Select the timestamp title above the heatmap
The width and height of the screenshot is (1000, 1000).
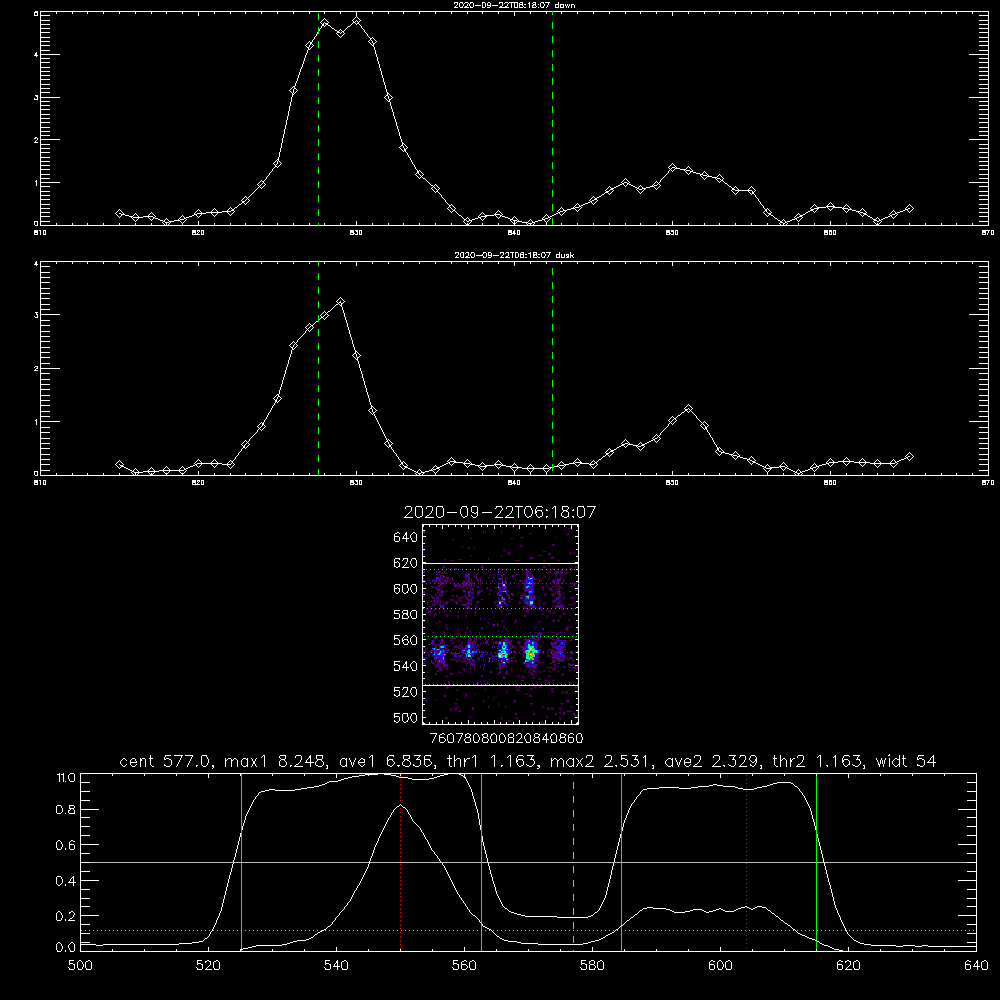coord(499,512)
